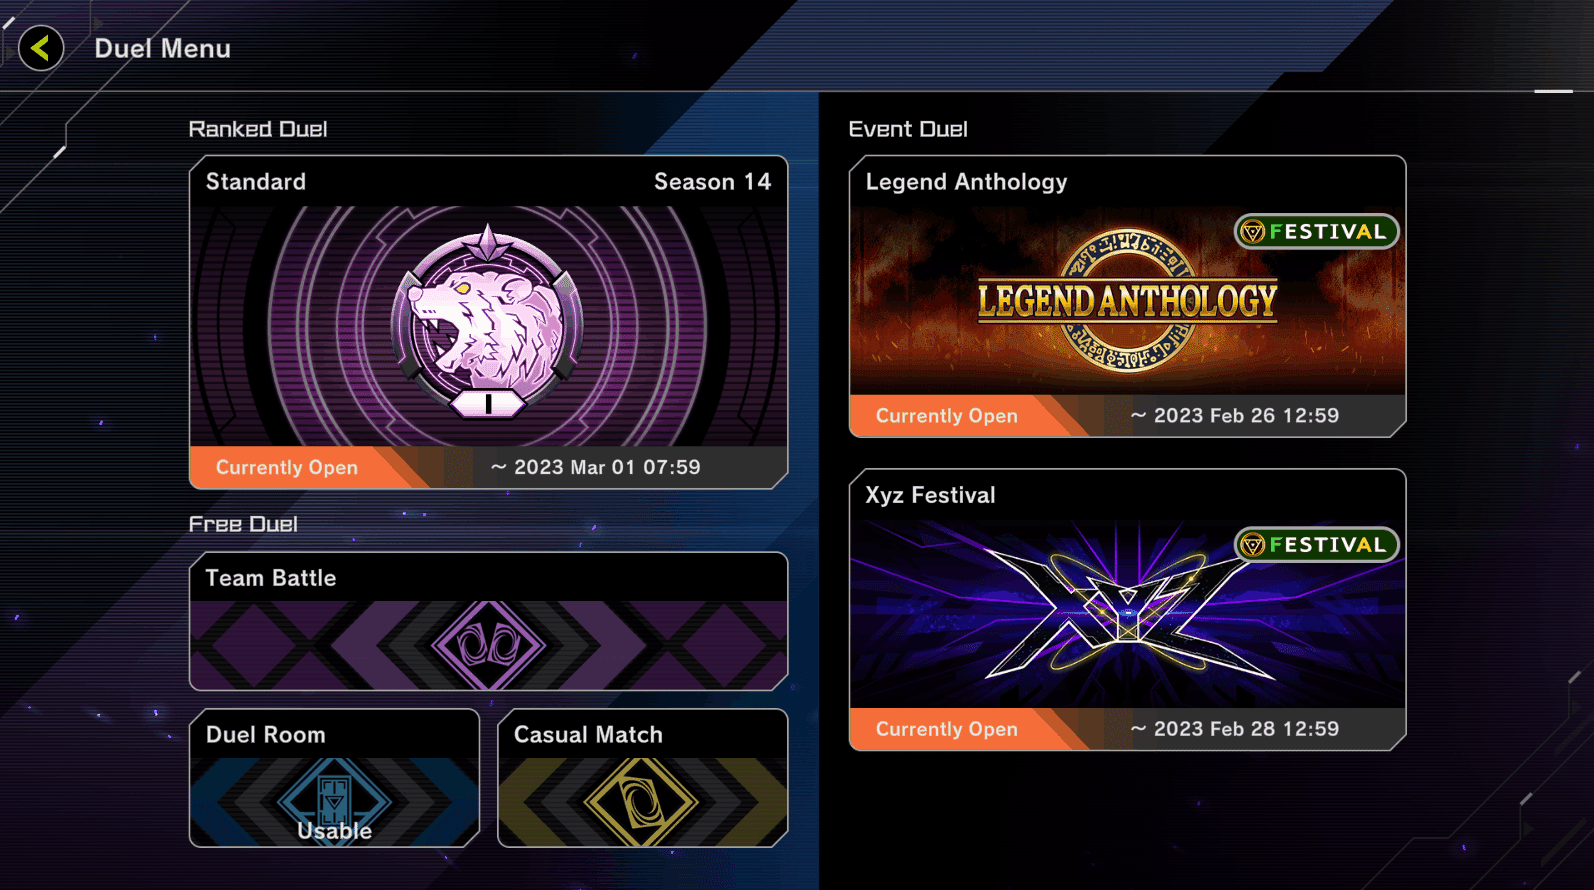Click the Legend Anthology event title
The width and height of the screenshot is (1594, 890).
pos(966,182)
